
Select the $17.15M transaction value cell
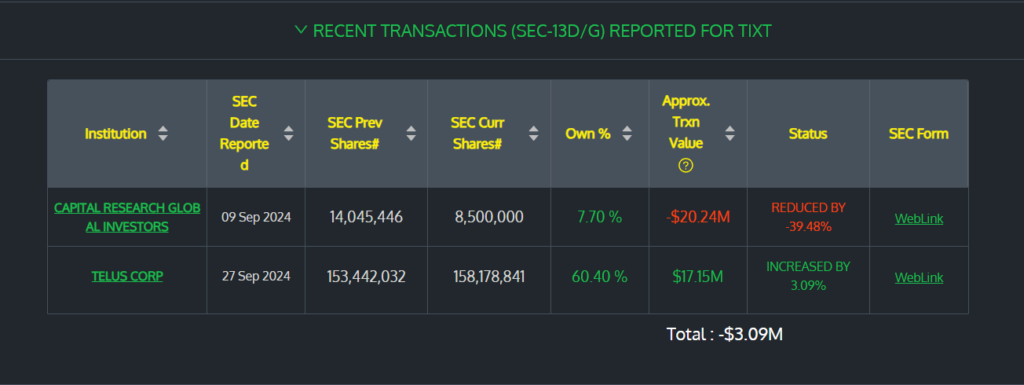(698, 277)
